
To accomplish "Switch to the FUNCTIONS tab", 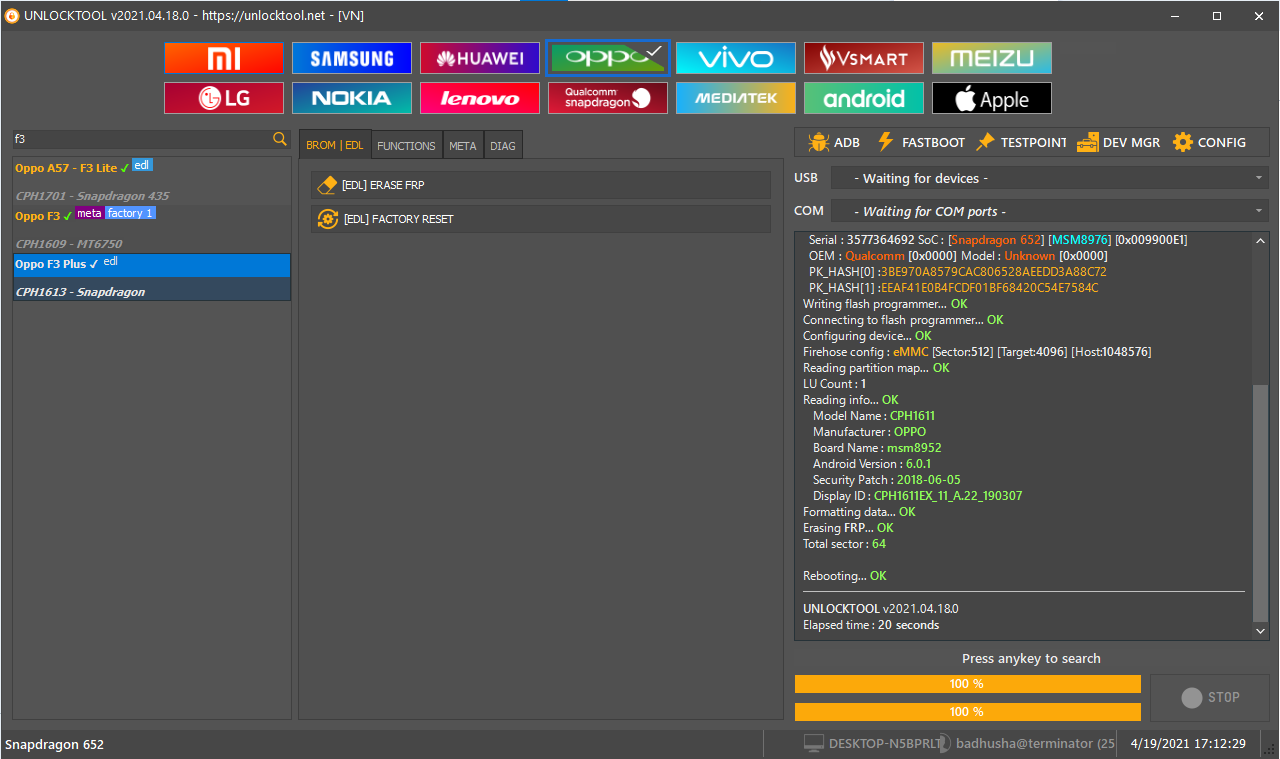I will click(x=406, y=145).
